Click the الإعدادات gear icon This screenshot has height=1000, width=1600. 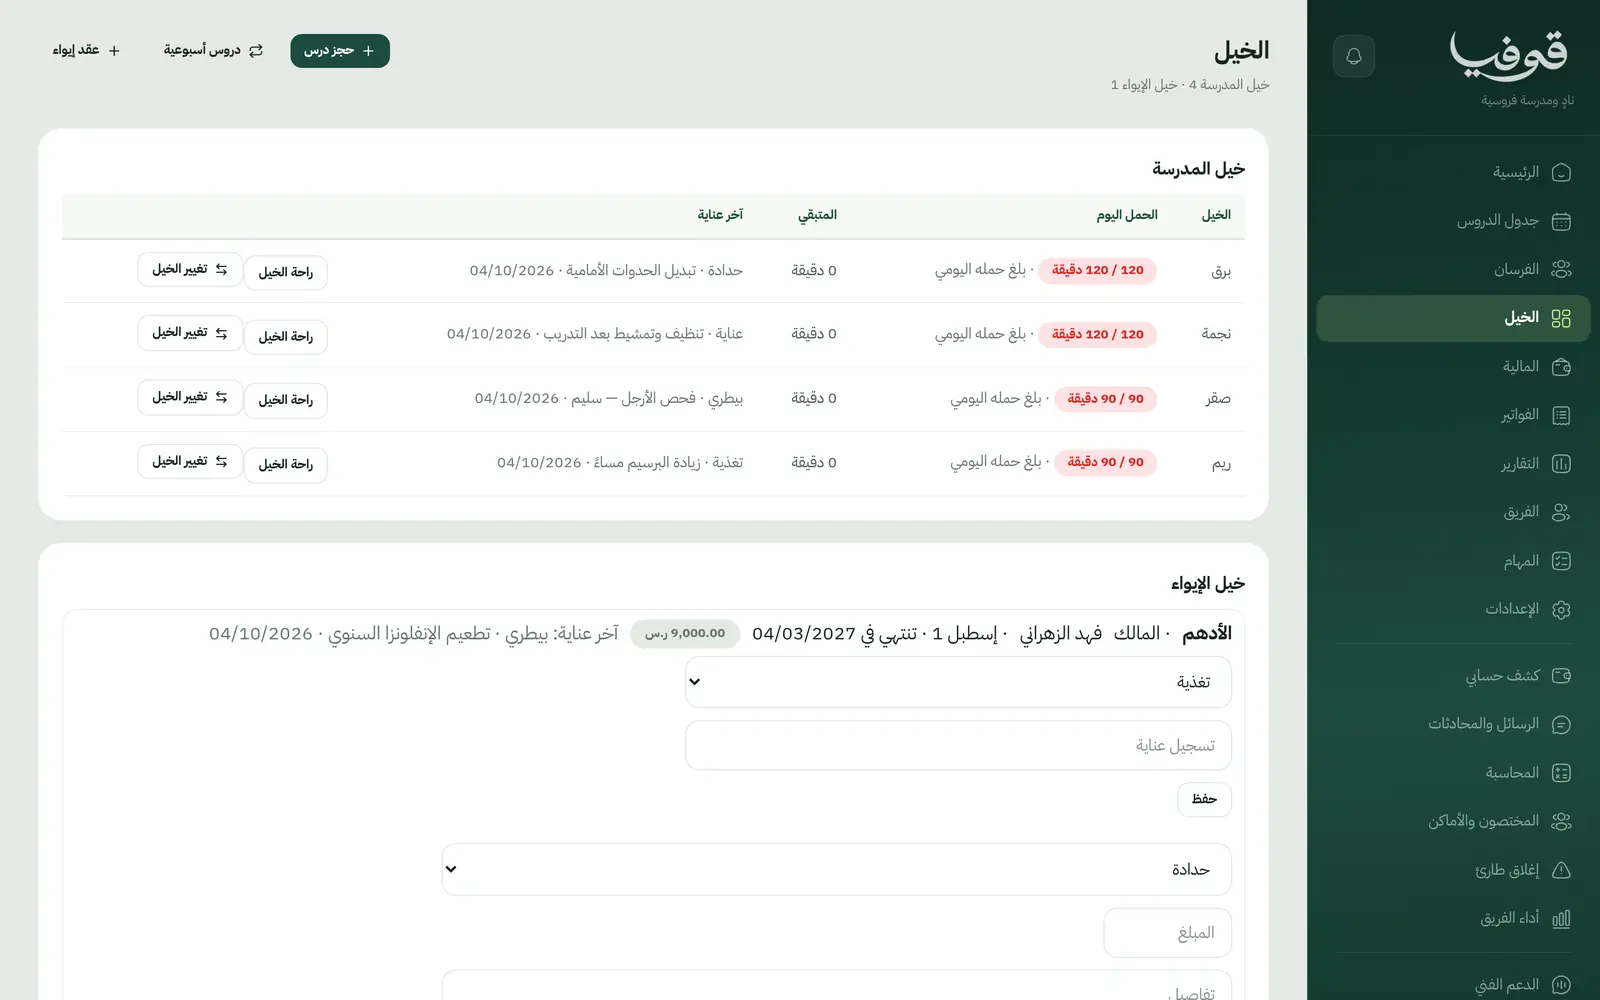1561,609
